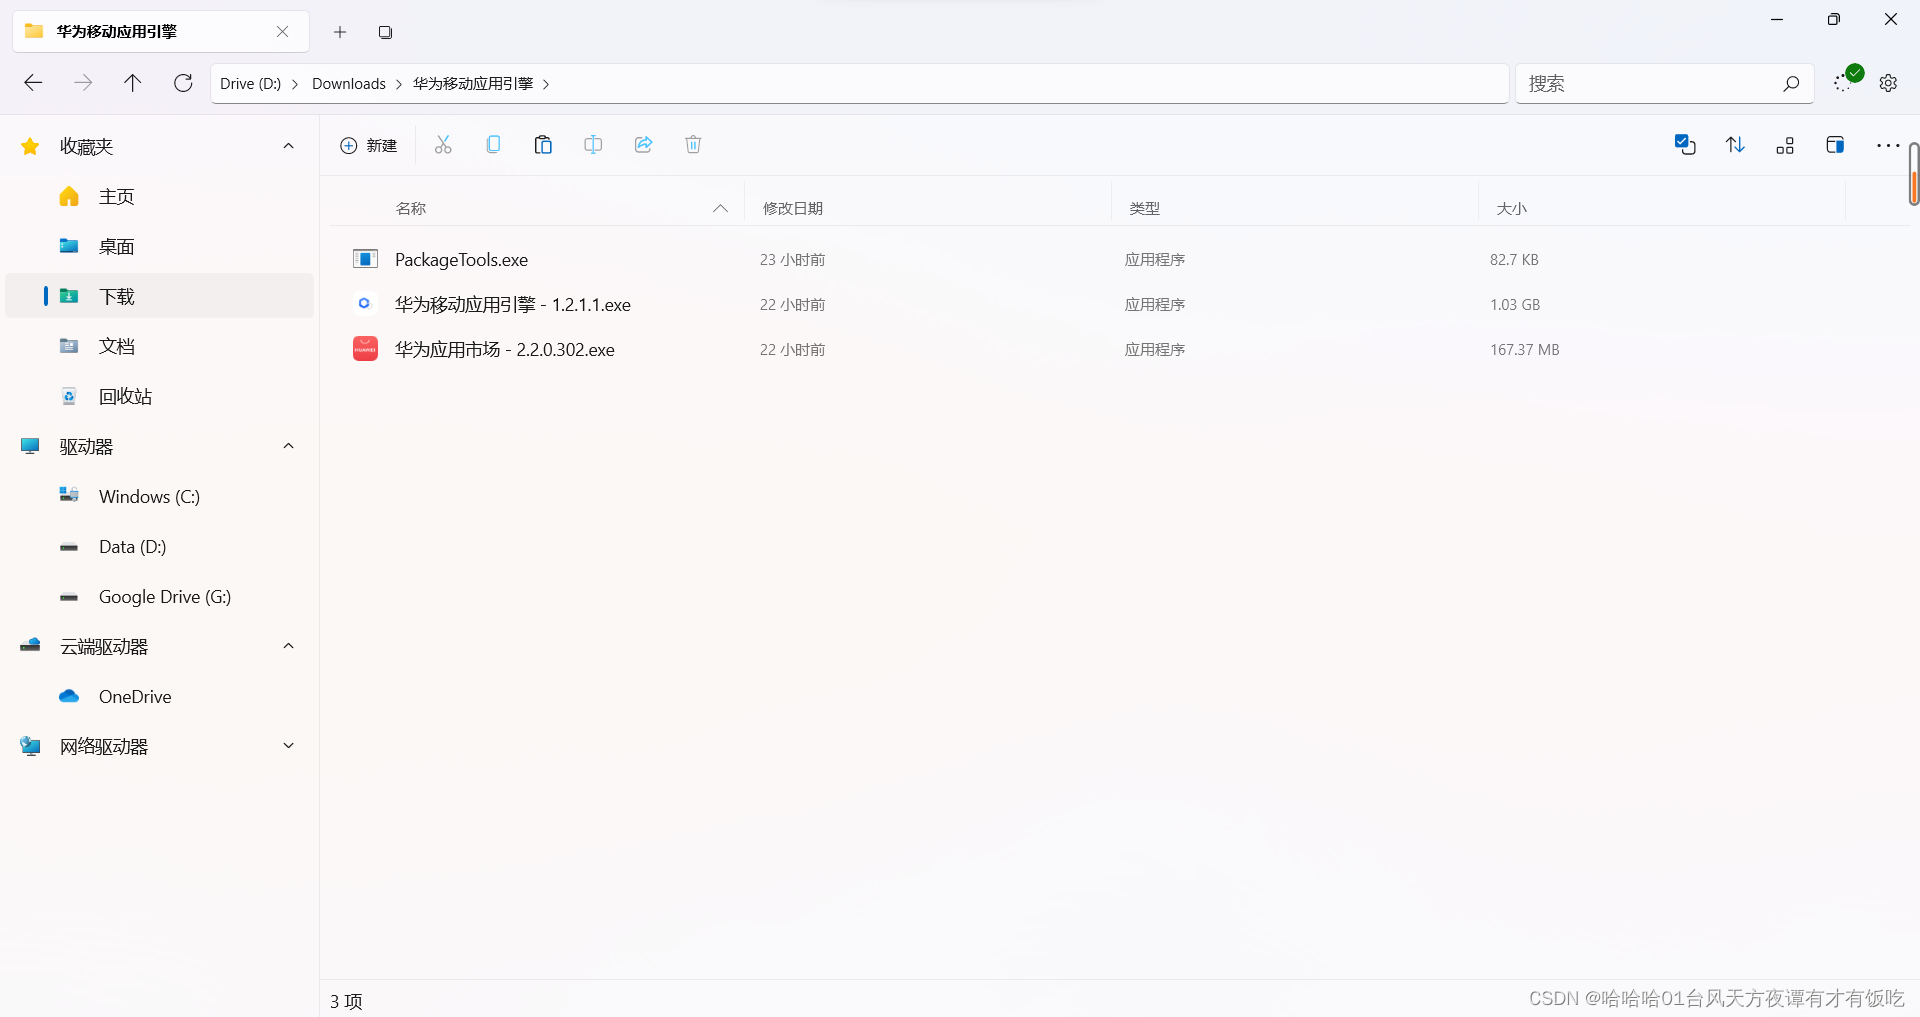The image size is (1920, 1017).
Task: Click the 华为移动应用引擎 exe icon
Action: tap(365, 303)
